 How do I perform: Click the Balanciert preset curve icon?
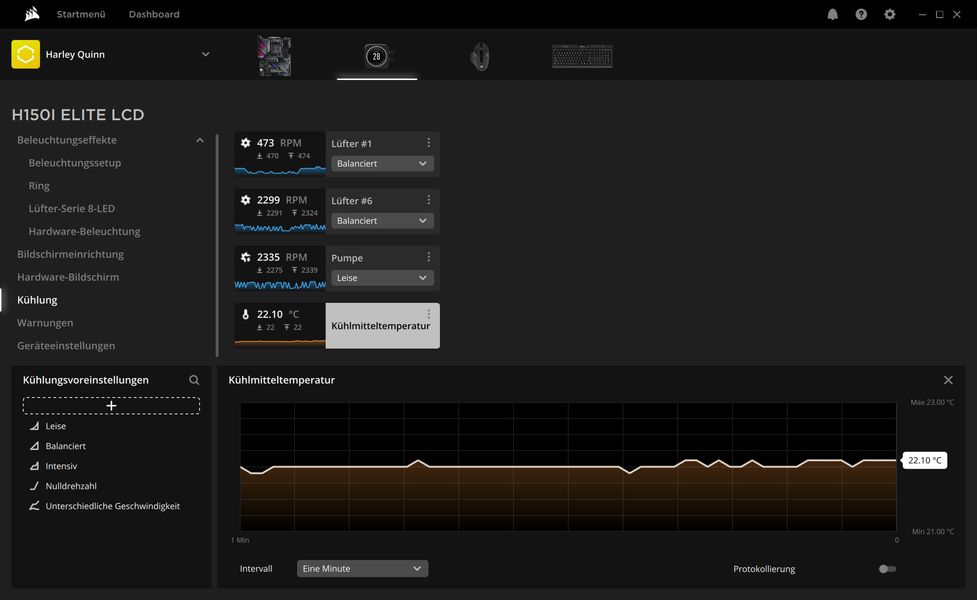click(x=34, y=446)
